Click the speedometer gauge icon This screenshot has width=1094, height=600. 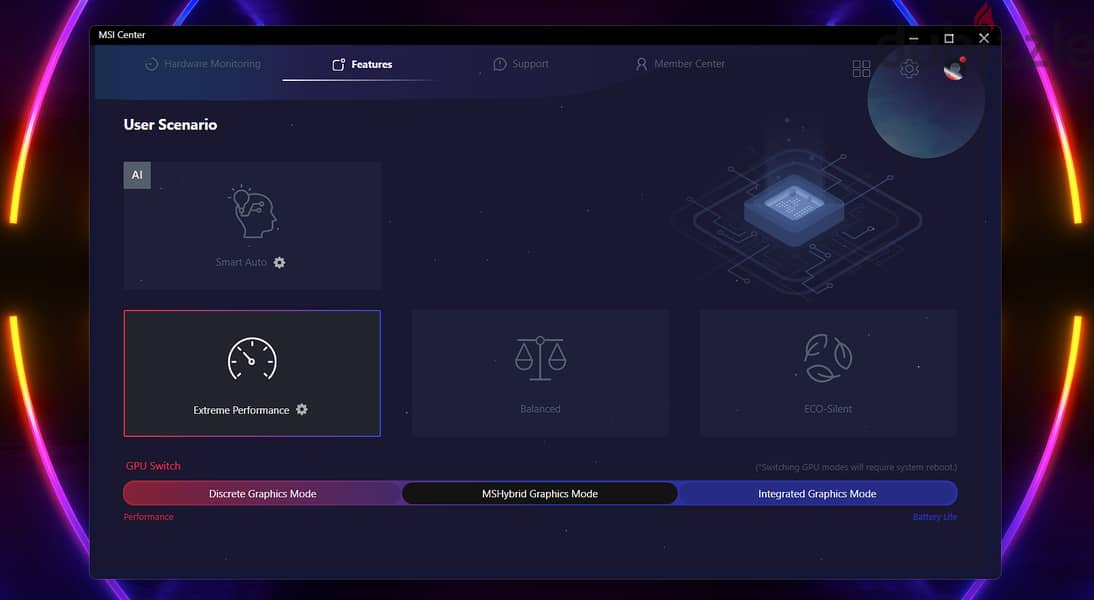252,359
